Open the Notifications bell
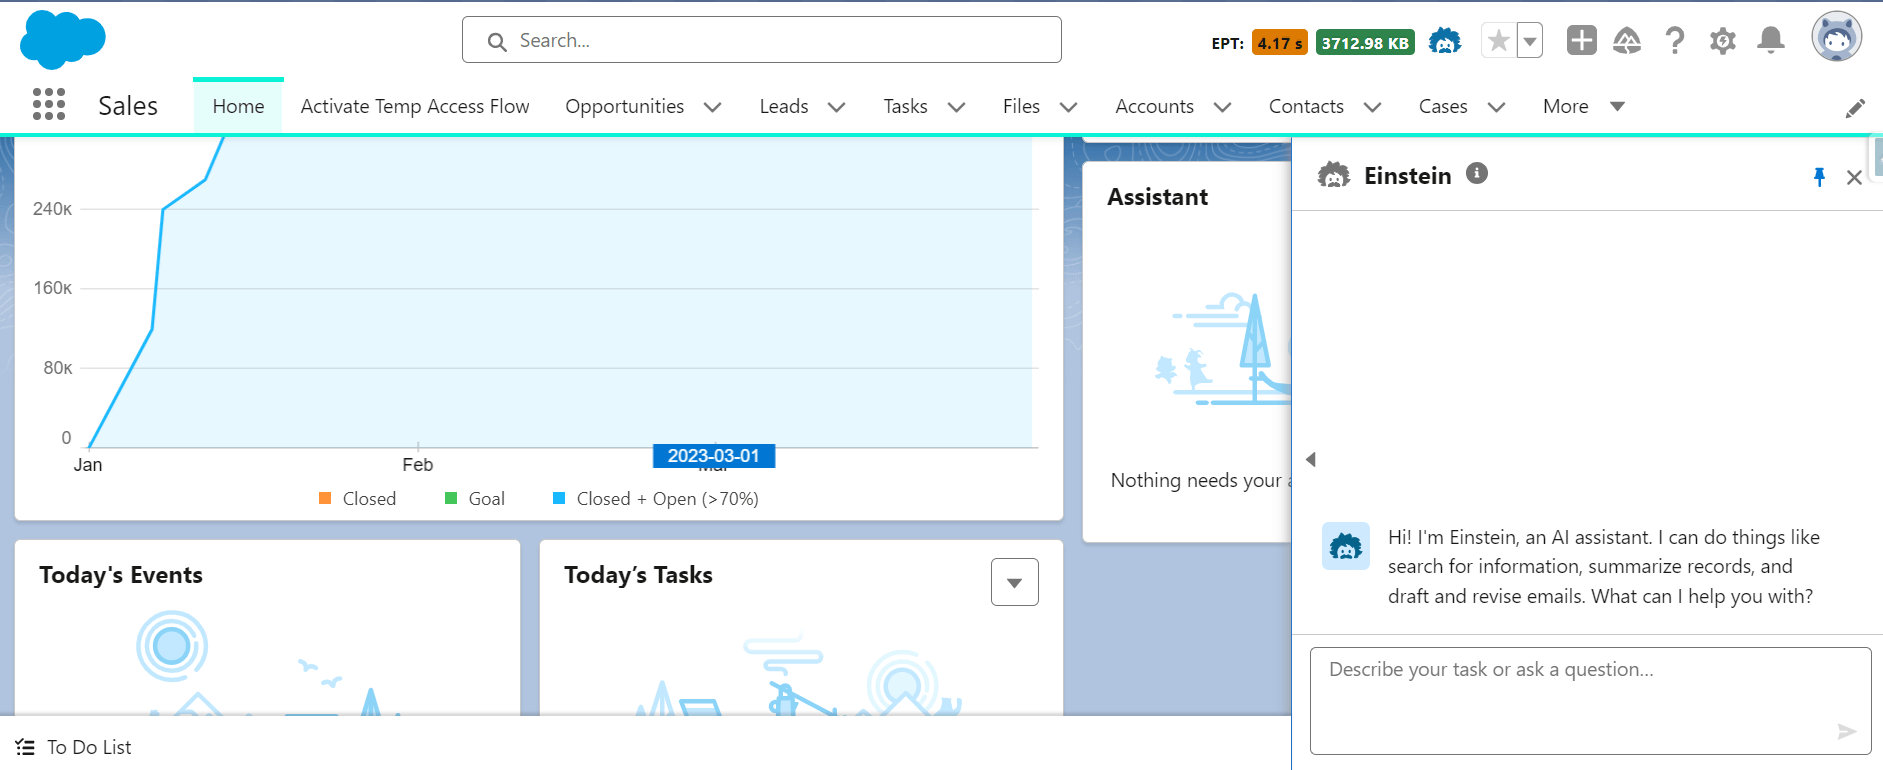1883x770 pixels. coord(1771,40)
